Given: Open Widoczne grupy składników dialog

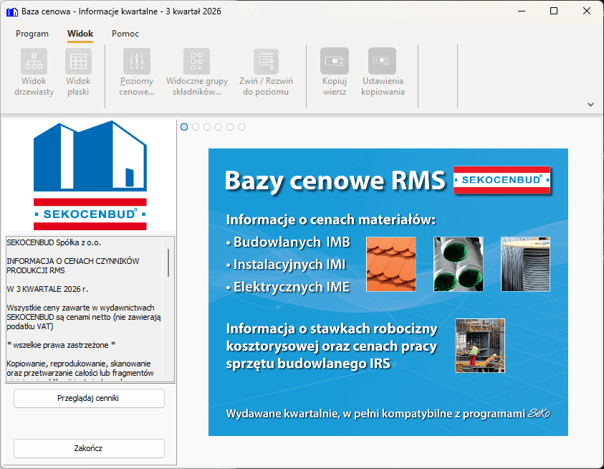Looking at the screenshot, I should (x=197, y=61).
